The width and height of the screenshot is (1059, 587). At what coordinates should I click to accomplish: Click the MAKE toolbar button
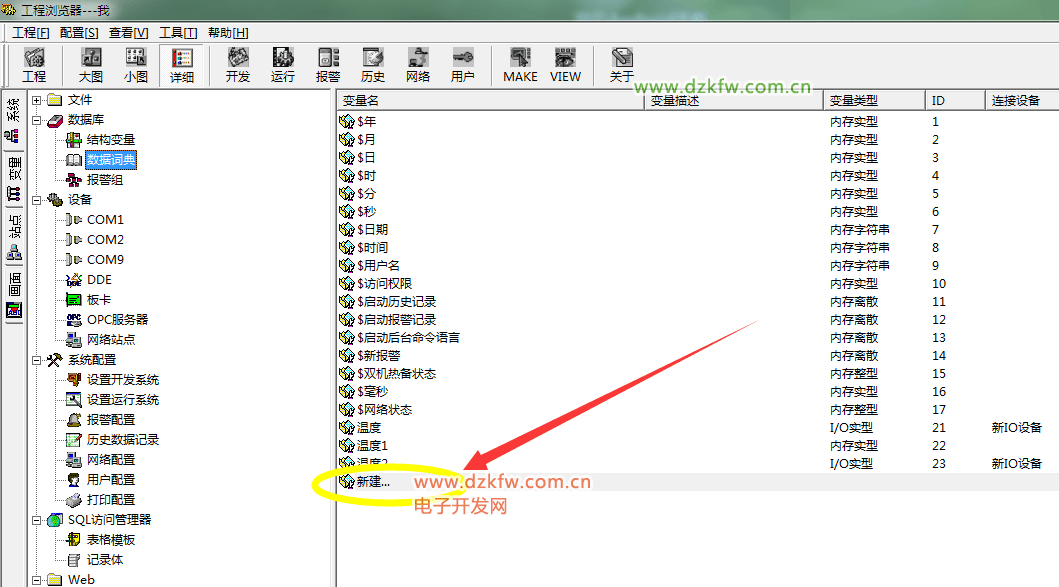pos(520,65)
